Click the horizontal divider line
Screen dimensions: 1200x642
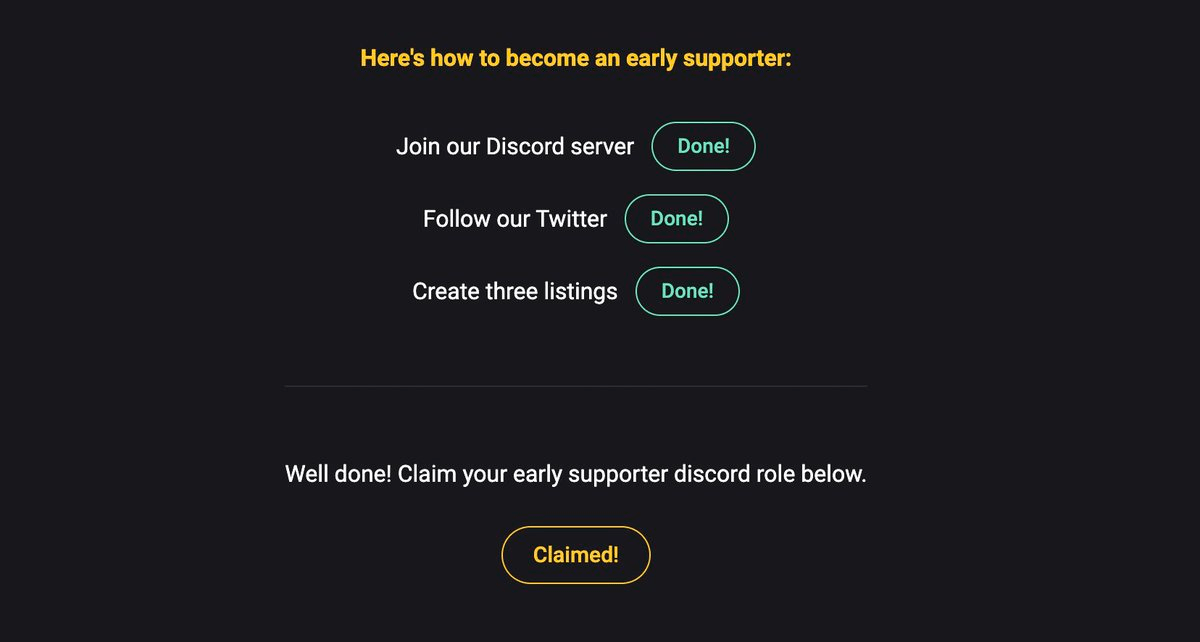(x=575, y=386)
